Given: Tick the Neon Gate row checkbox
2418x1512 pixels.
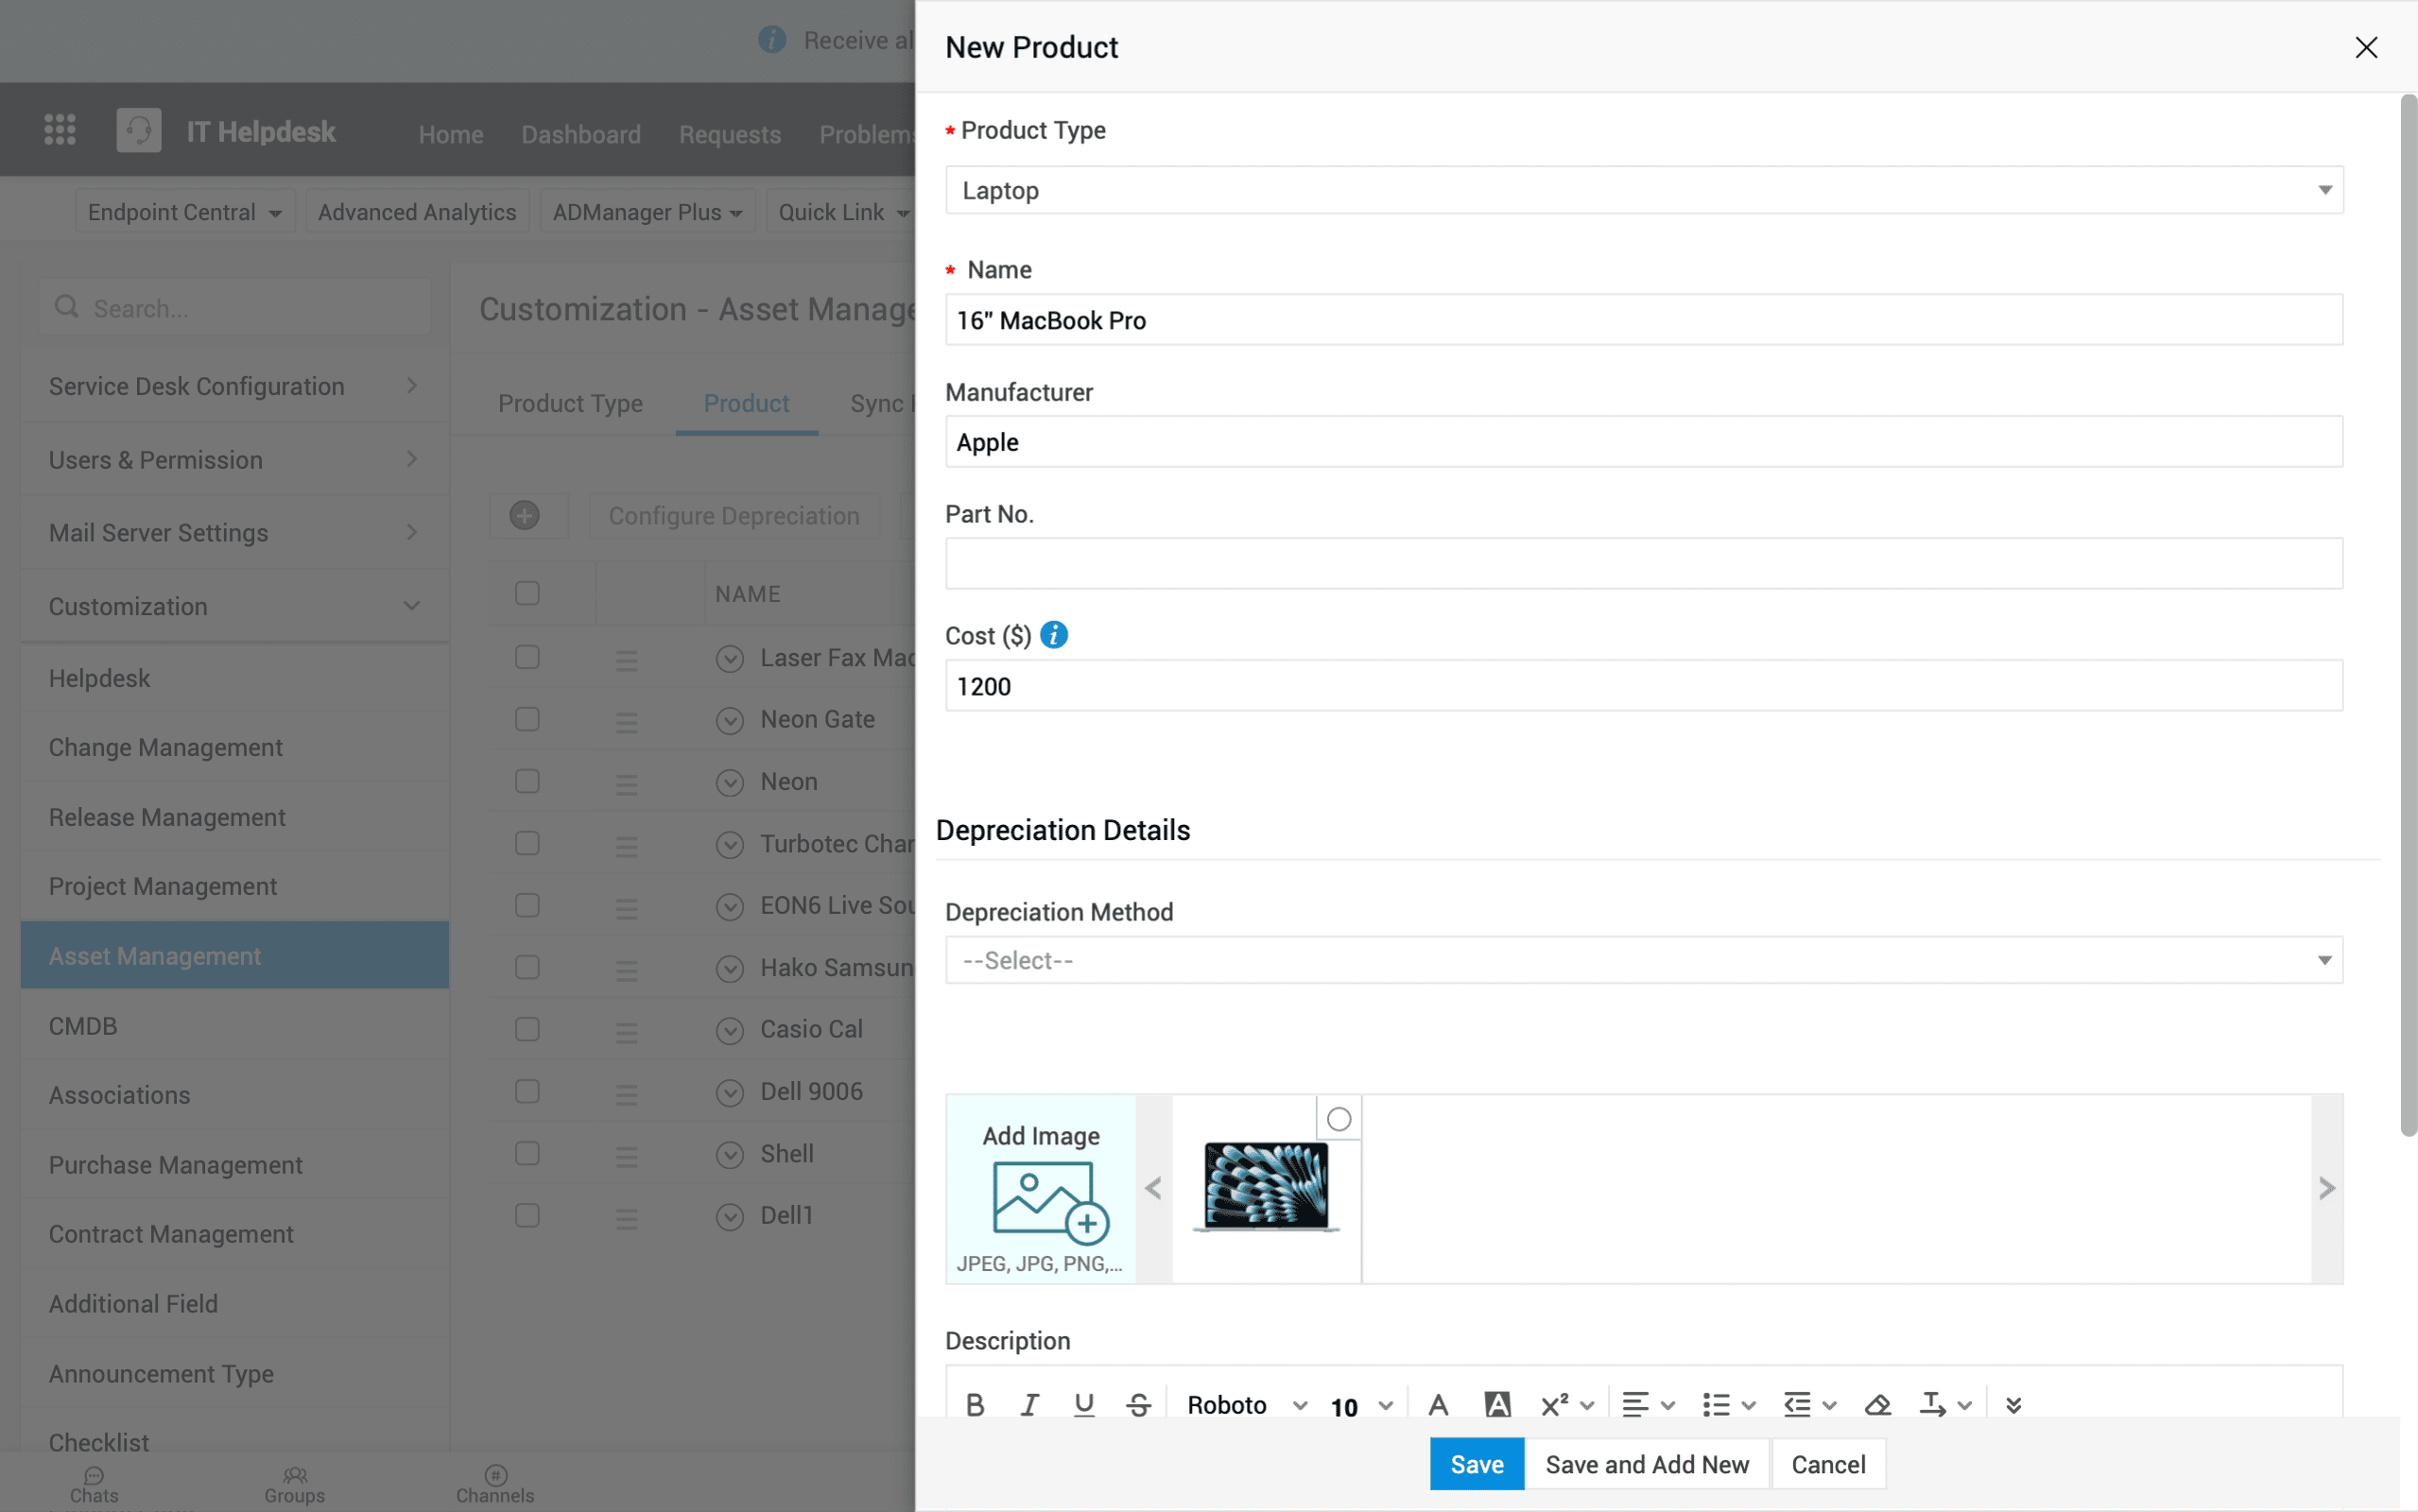Looking at the screenshot, I should coord(527,719).
